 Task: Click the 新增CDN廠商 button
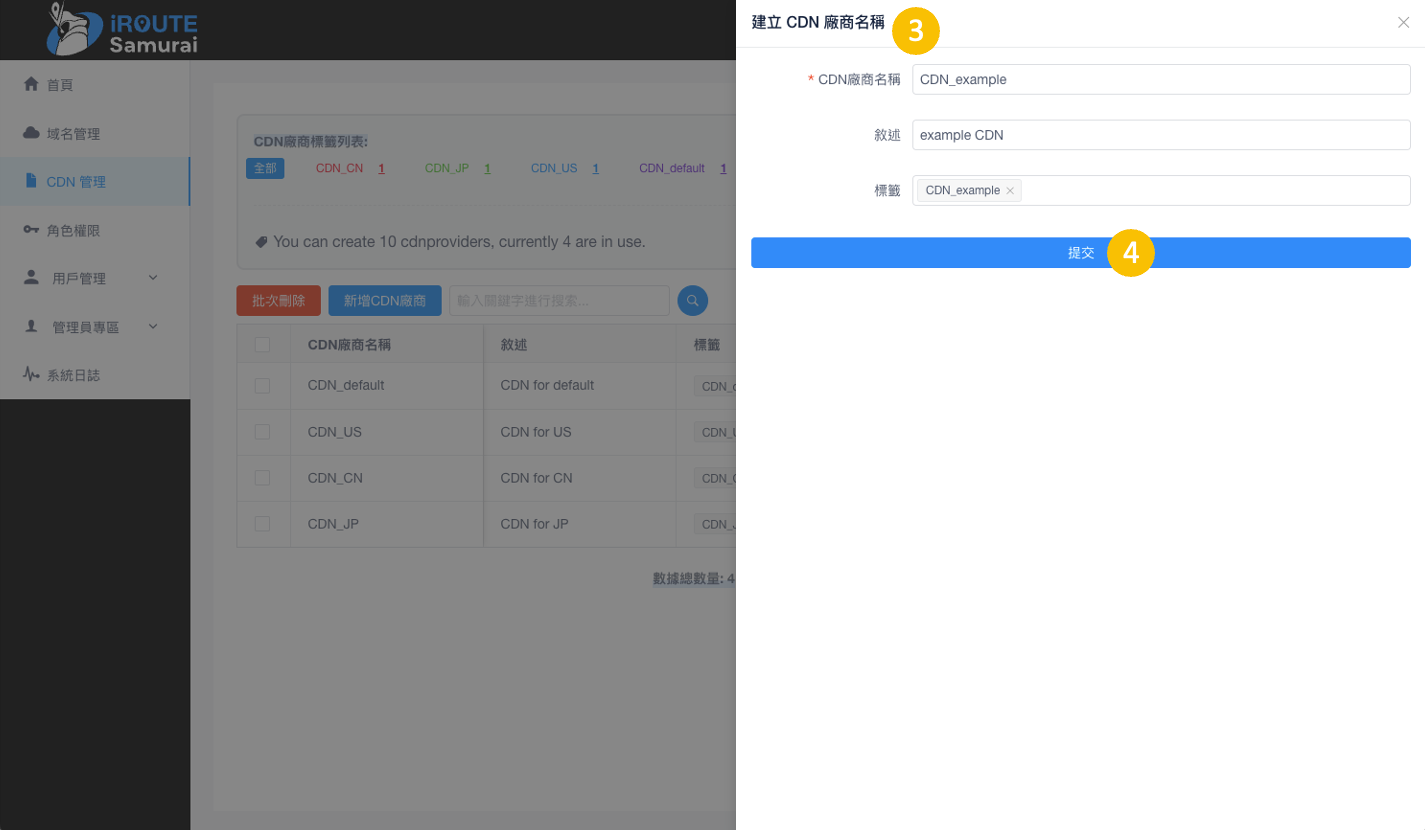[385, 300]
